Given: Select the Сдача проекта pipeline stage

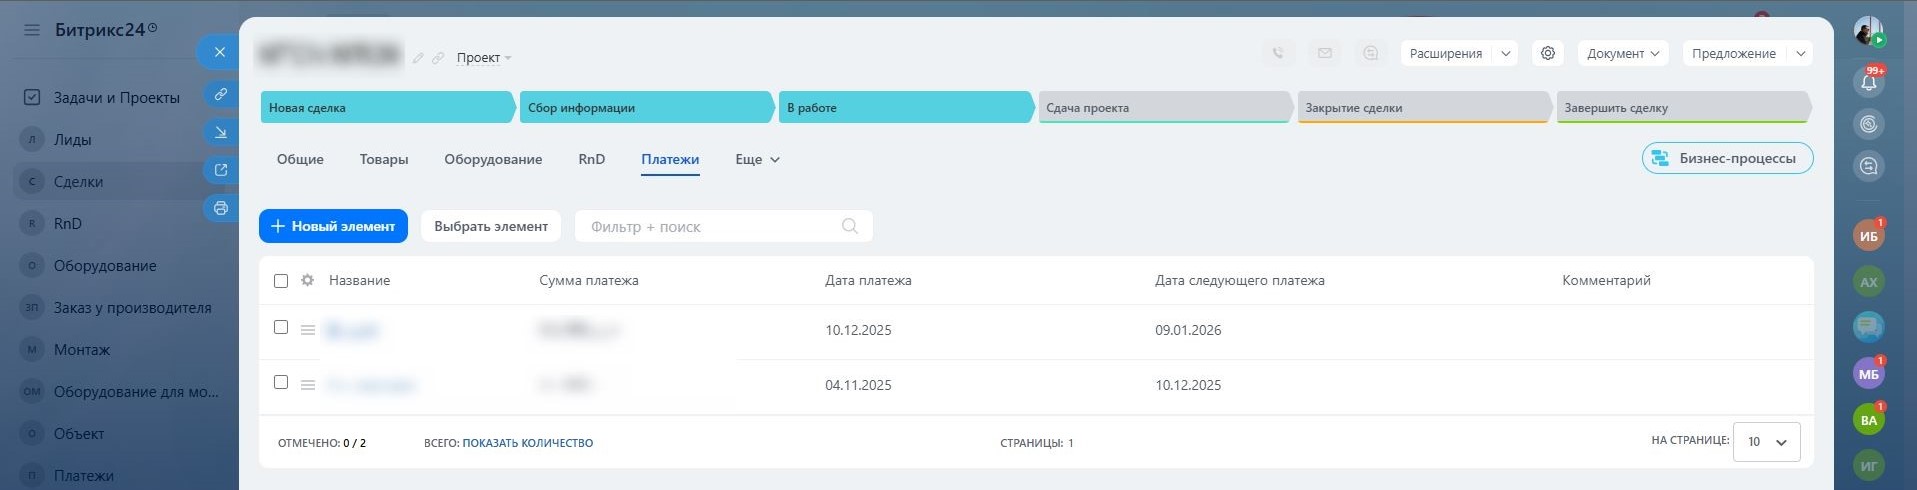Looking at the screenshot, I should click(1163, 108).
